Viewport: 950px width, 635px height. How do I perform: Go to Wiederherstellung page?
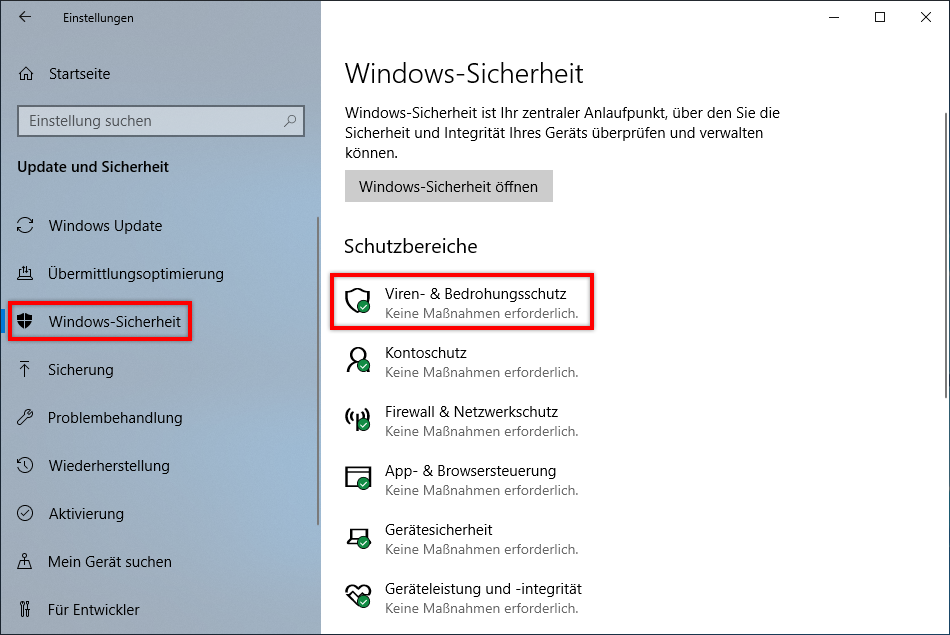click(x=108, y=466)
